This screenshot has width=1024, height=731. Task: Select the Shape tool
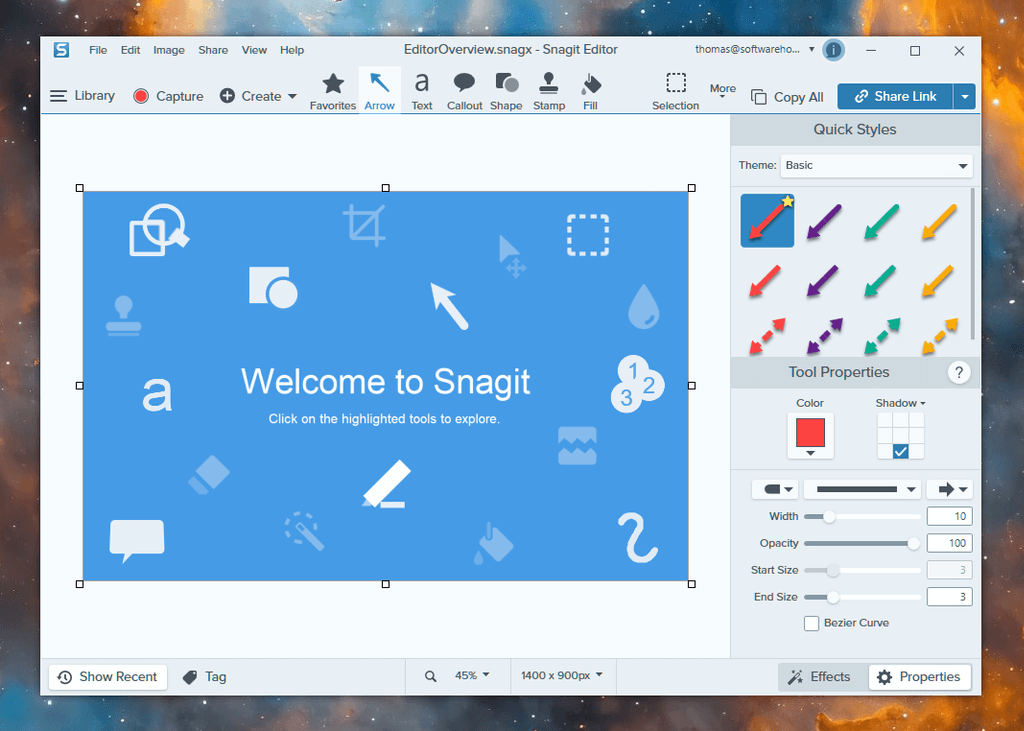[506, 91]
